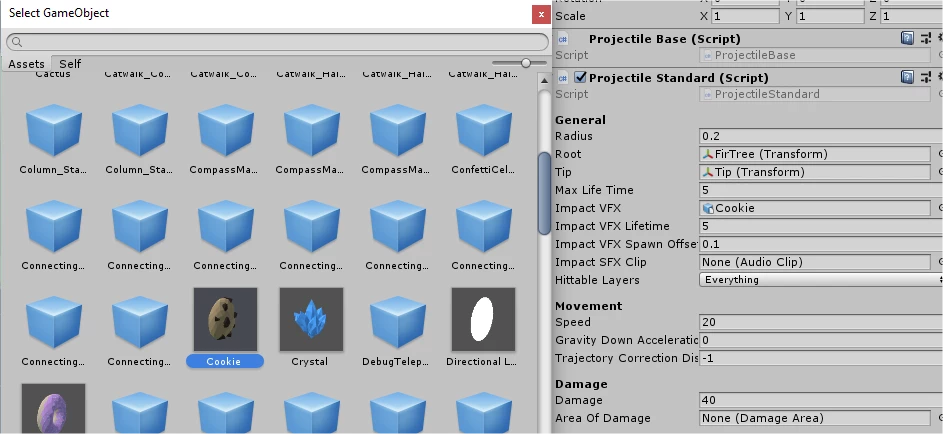Click the Impact SFX Clip field
This screenshot has height=434, width=943.
pos(815,262)
